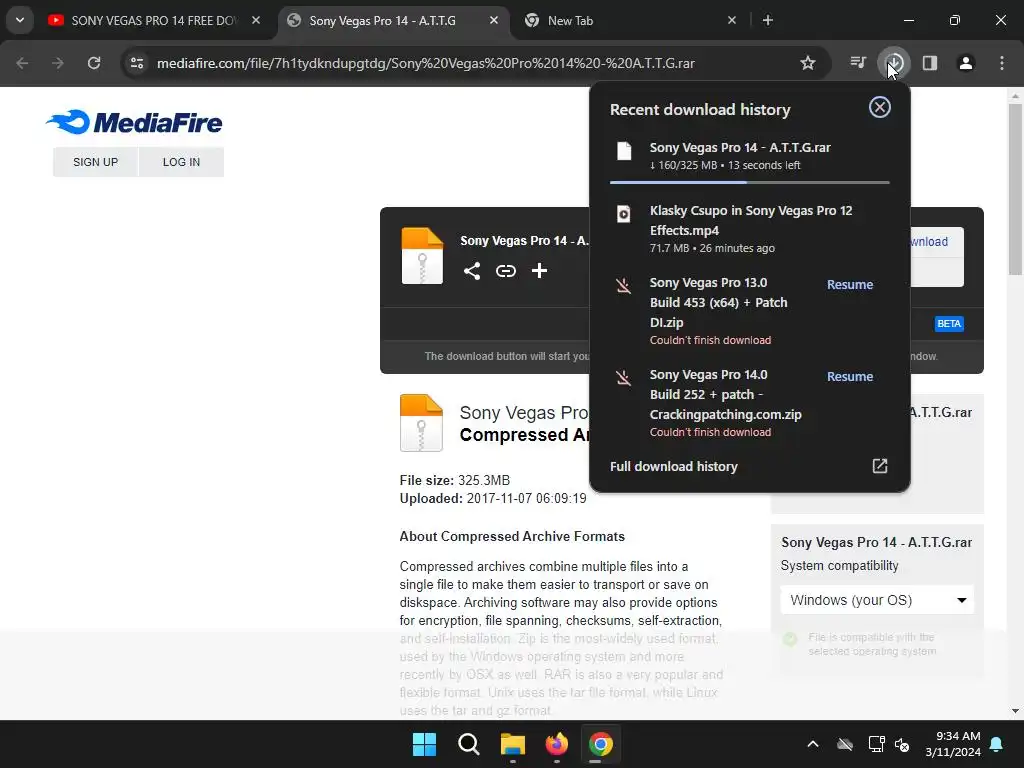Open a new browser tab with plus button
1024x768 pixels.
[768, 21]
